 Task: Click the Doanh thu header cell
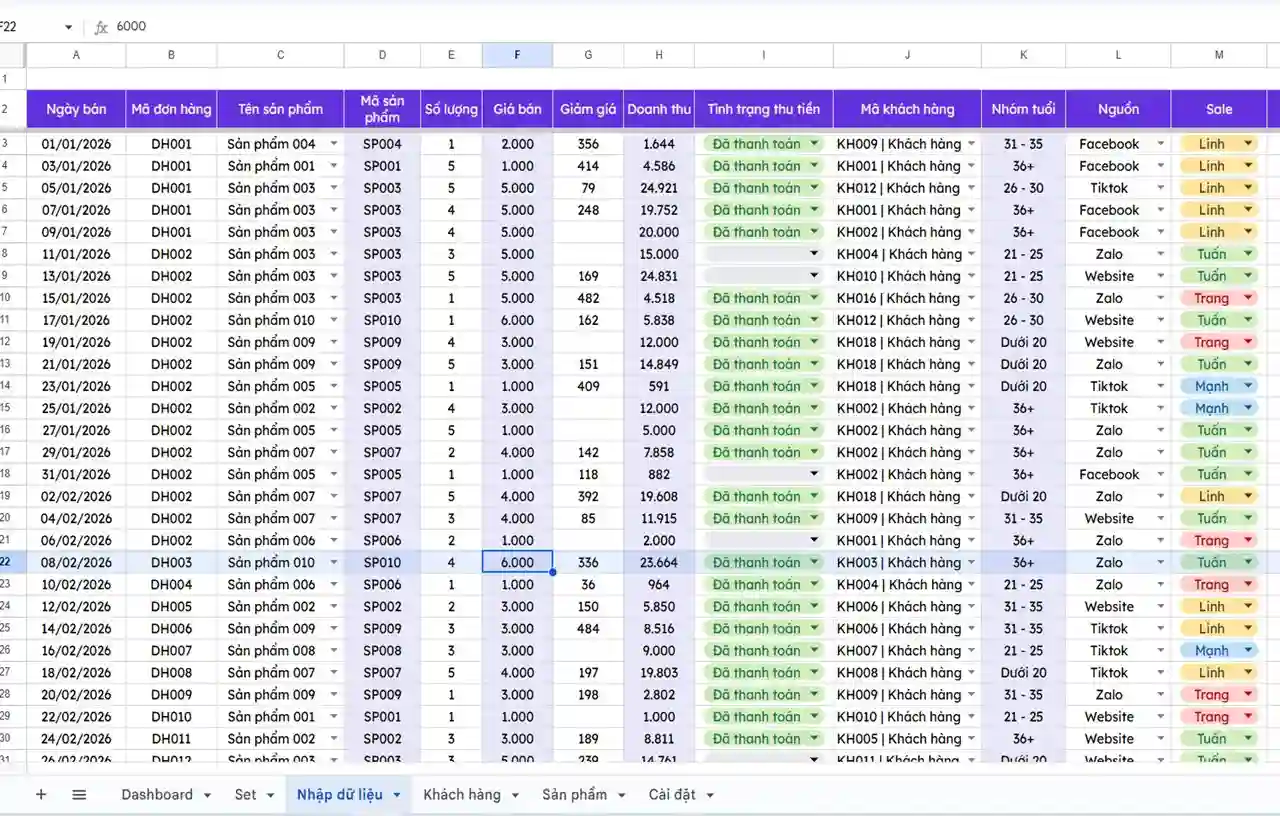[x=659, y=109]
